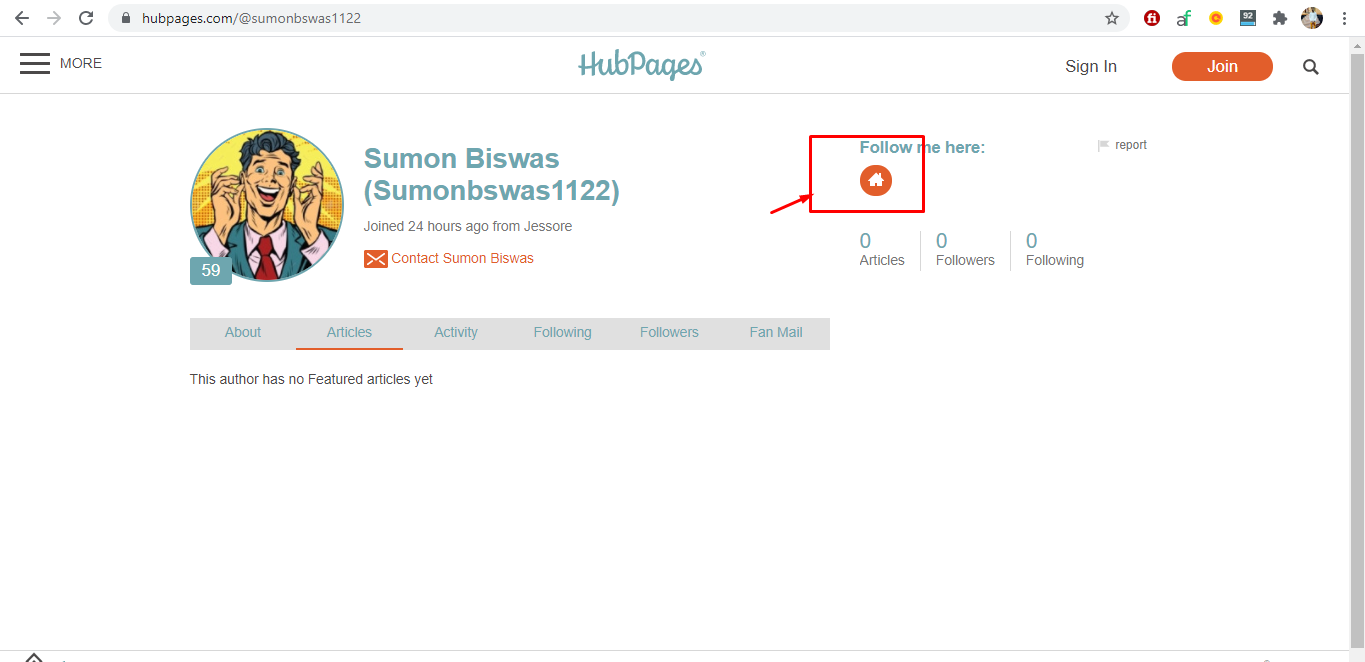Click the browser profile avatar
The width and height of the screenshot is (1365, 662).
pyautogui.click(x=1312, y=18)
